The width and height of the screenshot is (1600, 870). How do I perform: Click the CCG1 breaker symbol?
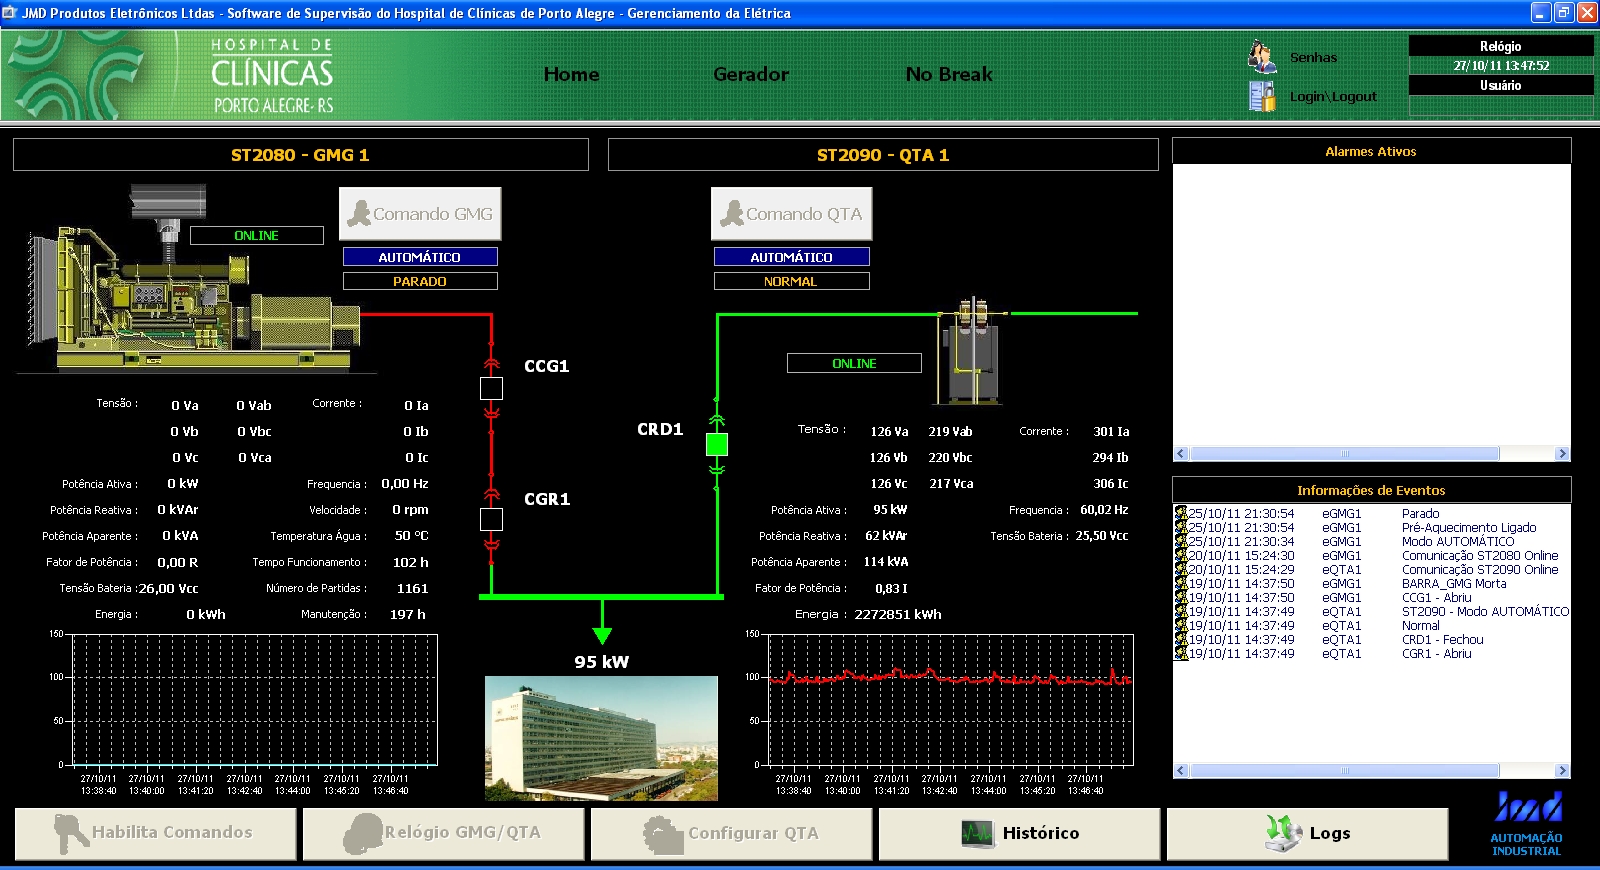(491, 388)
